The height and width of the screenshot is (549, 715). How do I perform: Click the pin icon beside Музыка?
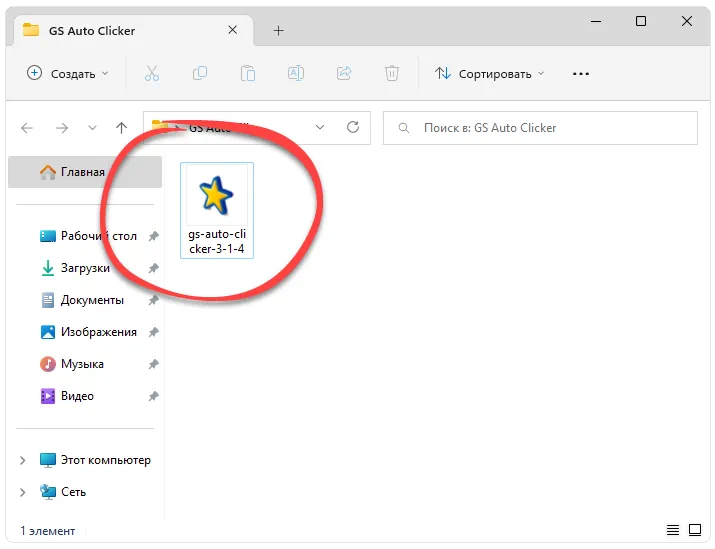tap(154, 364)
